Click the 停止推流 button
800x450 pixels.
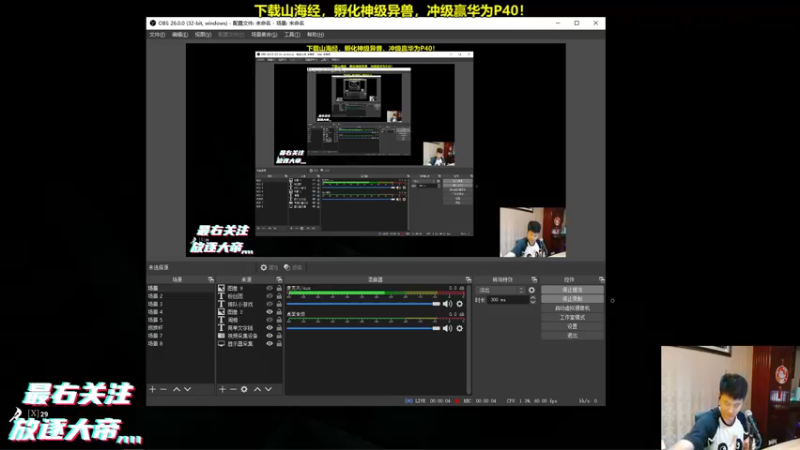tap(572, 290)
